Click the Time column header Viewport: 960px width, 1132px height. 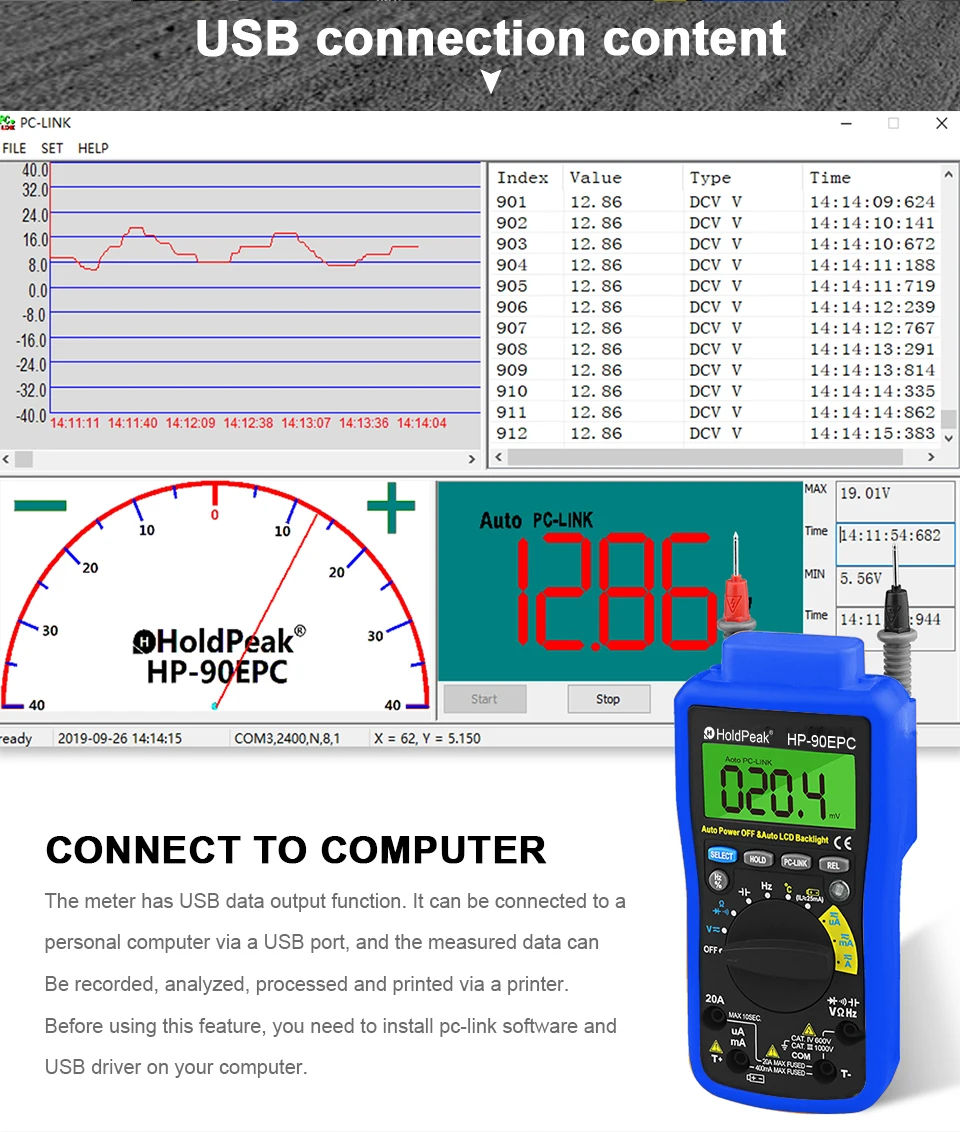coord(830,178)
